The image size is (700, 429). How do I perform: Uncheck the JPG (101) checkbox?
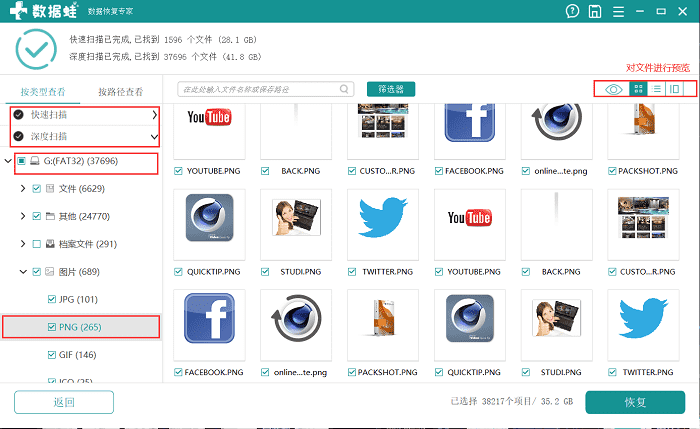[53, 299]
